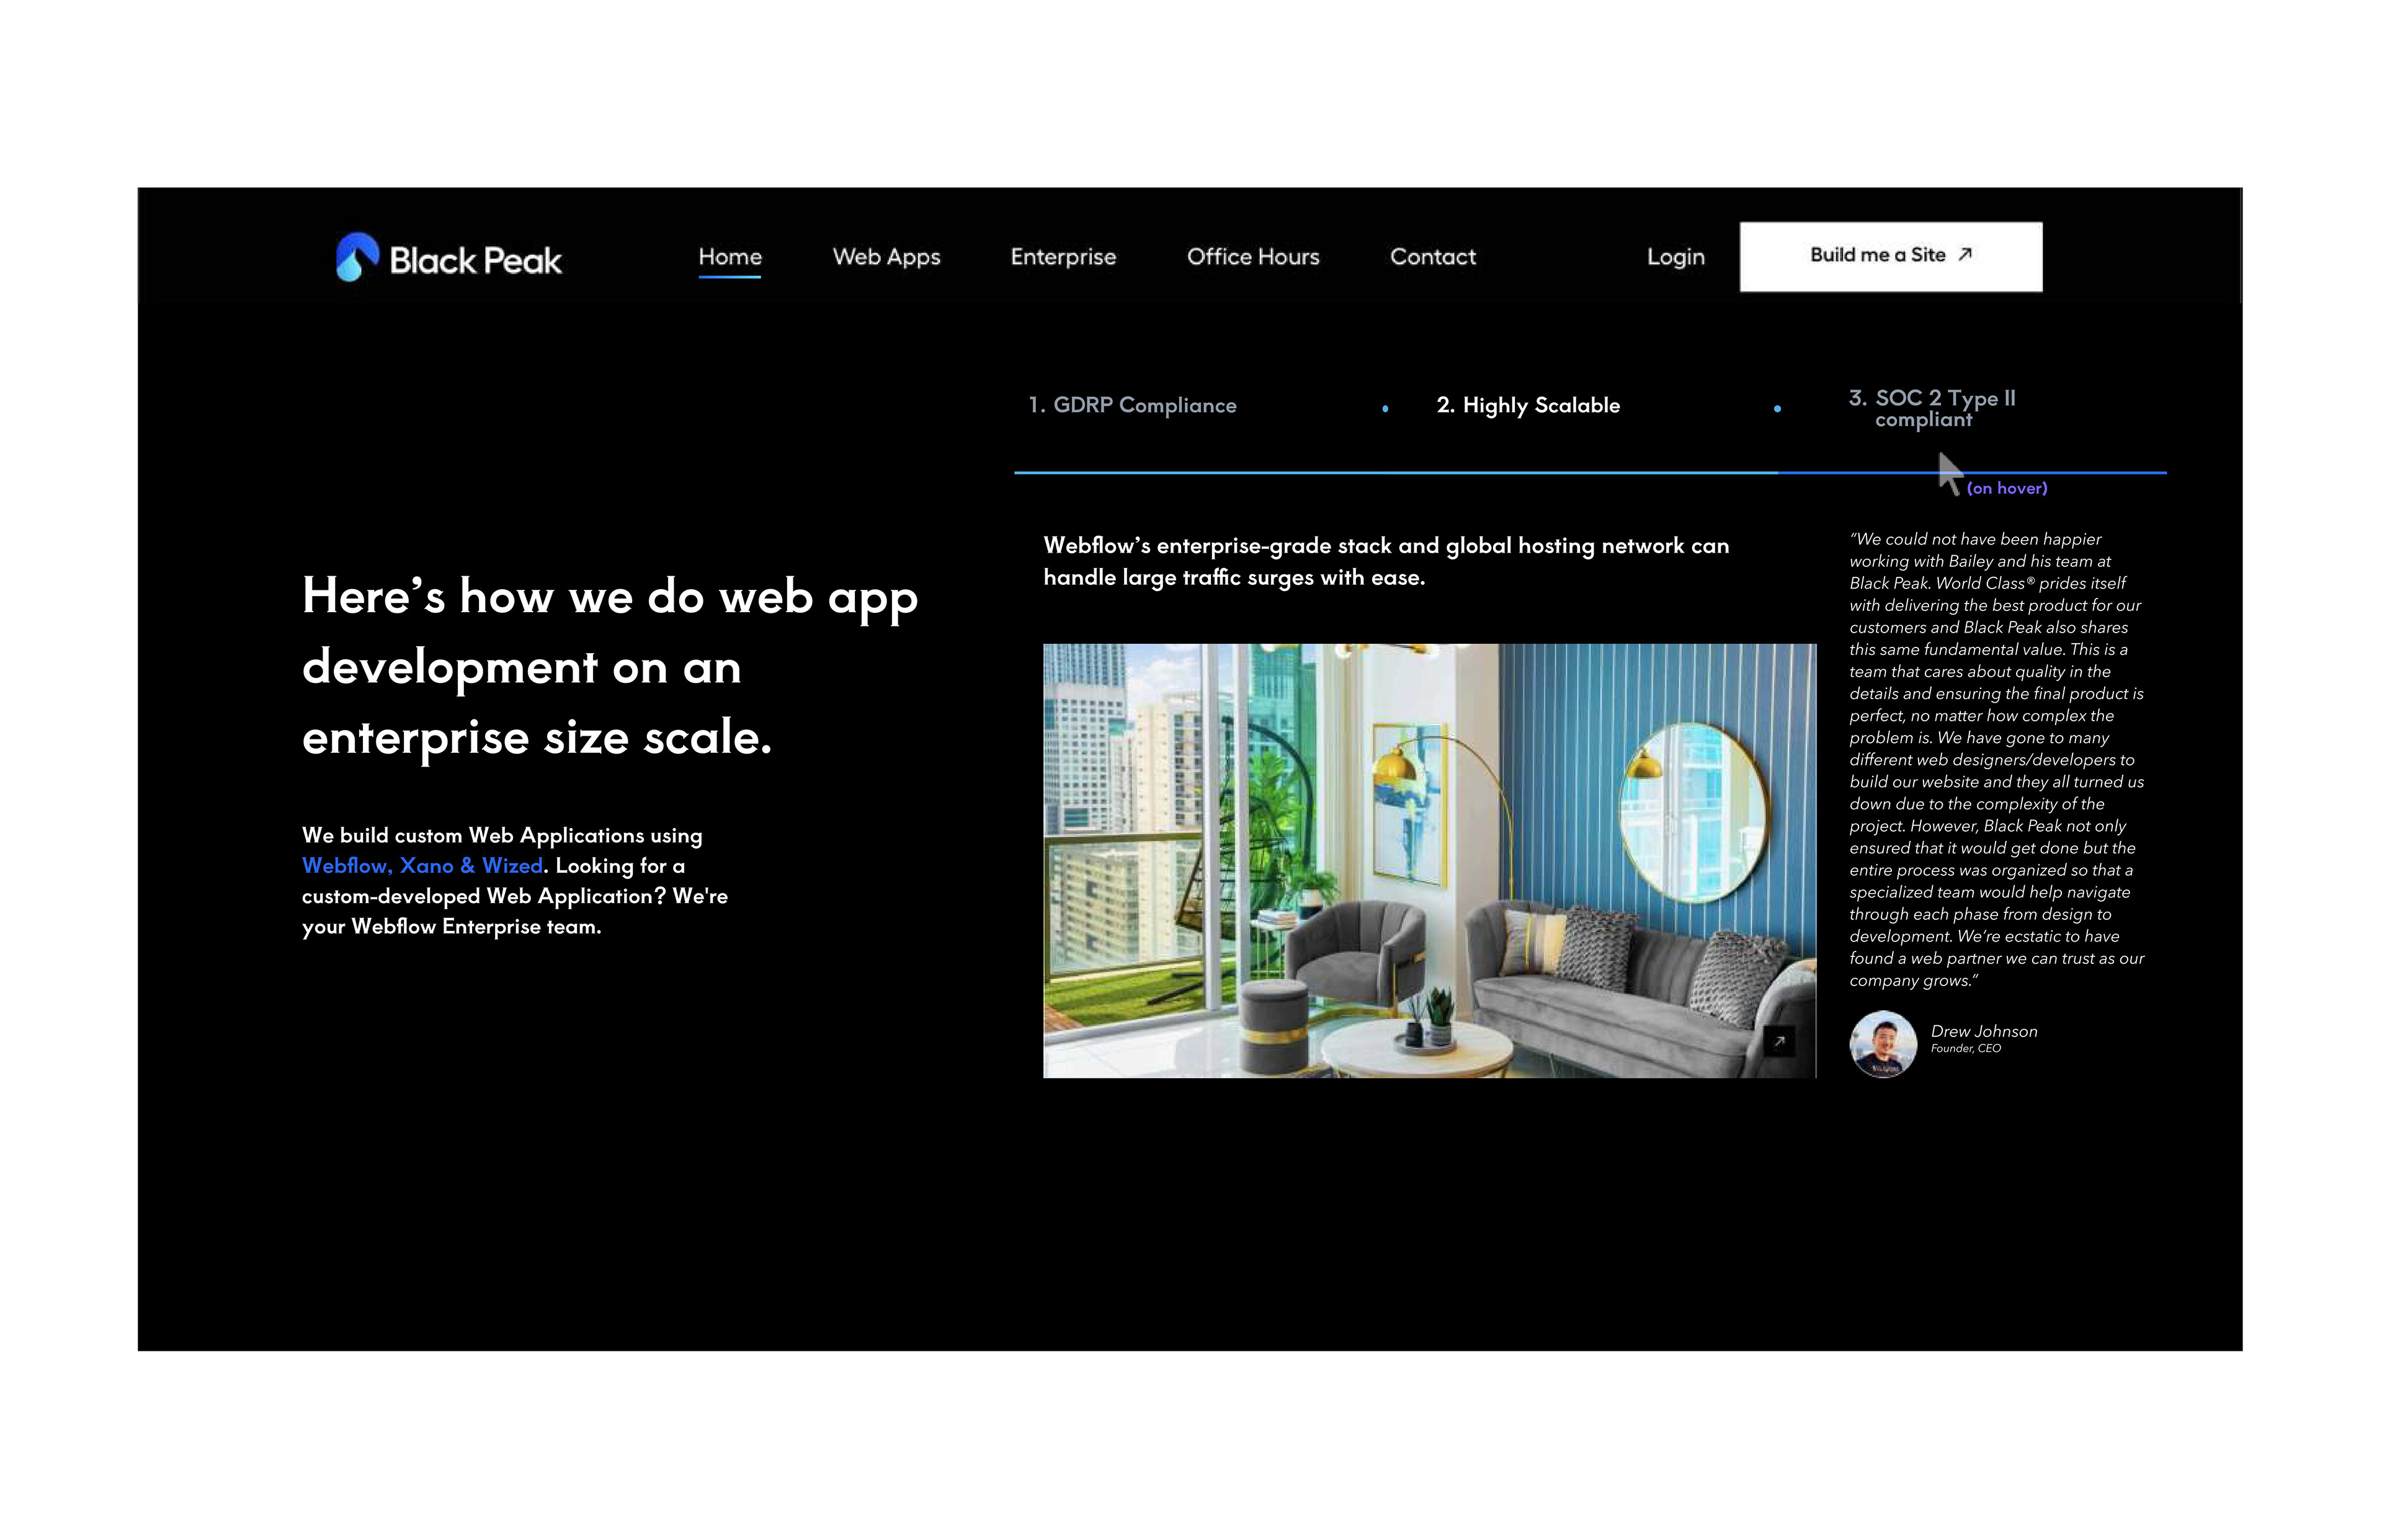Navigate to Enterprise in the navbar
Viewport: 2382px width, 1540px height.
coord(1062,257)
